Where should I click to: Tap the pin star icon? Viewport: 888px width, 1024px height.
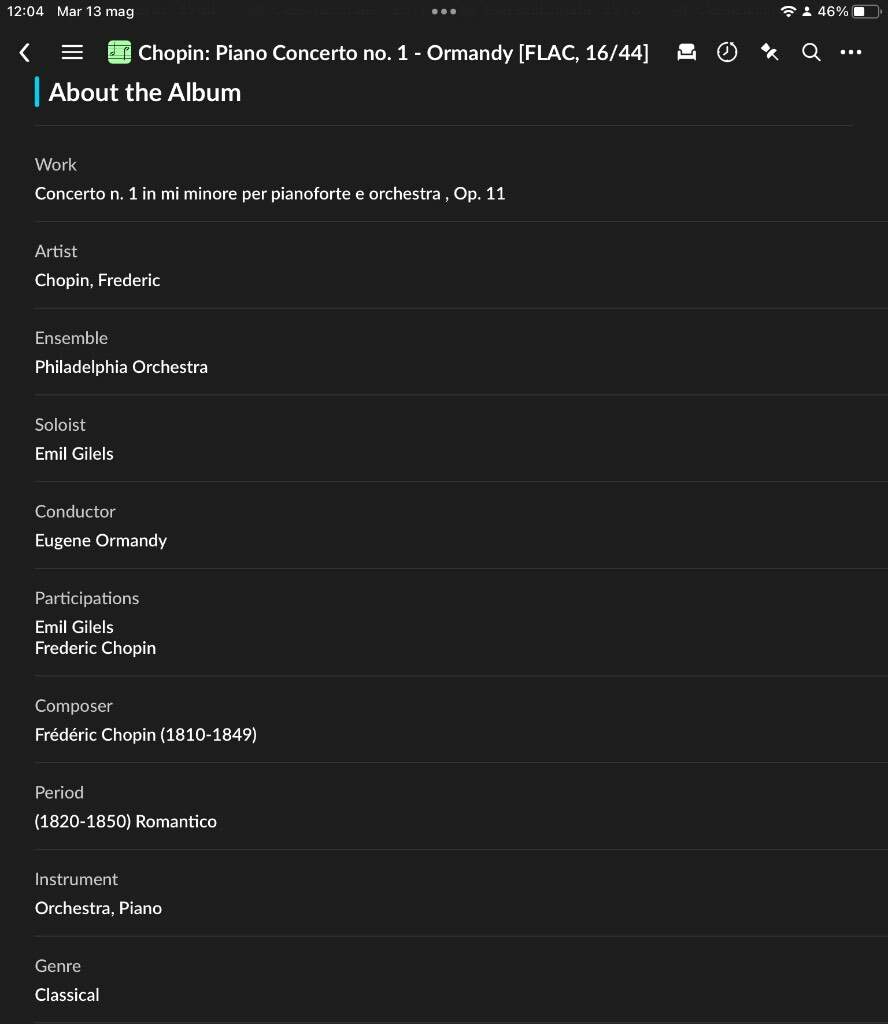[769, 52]
